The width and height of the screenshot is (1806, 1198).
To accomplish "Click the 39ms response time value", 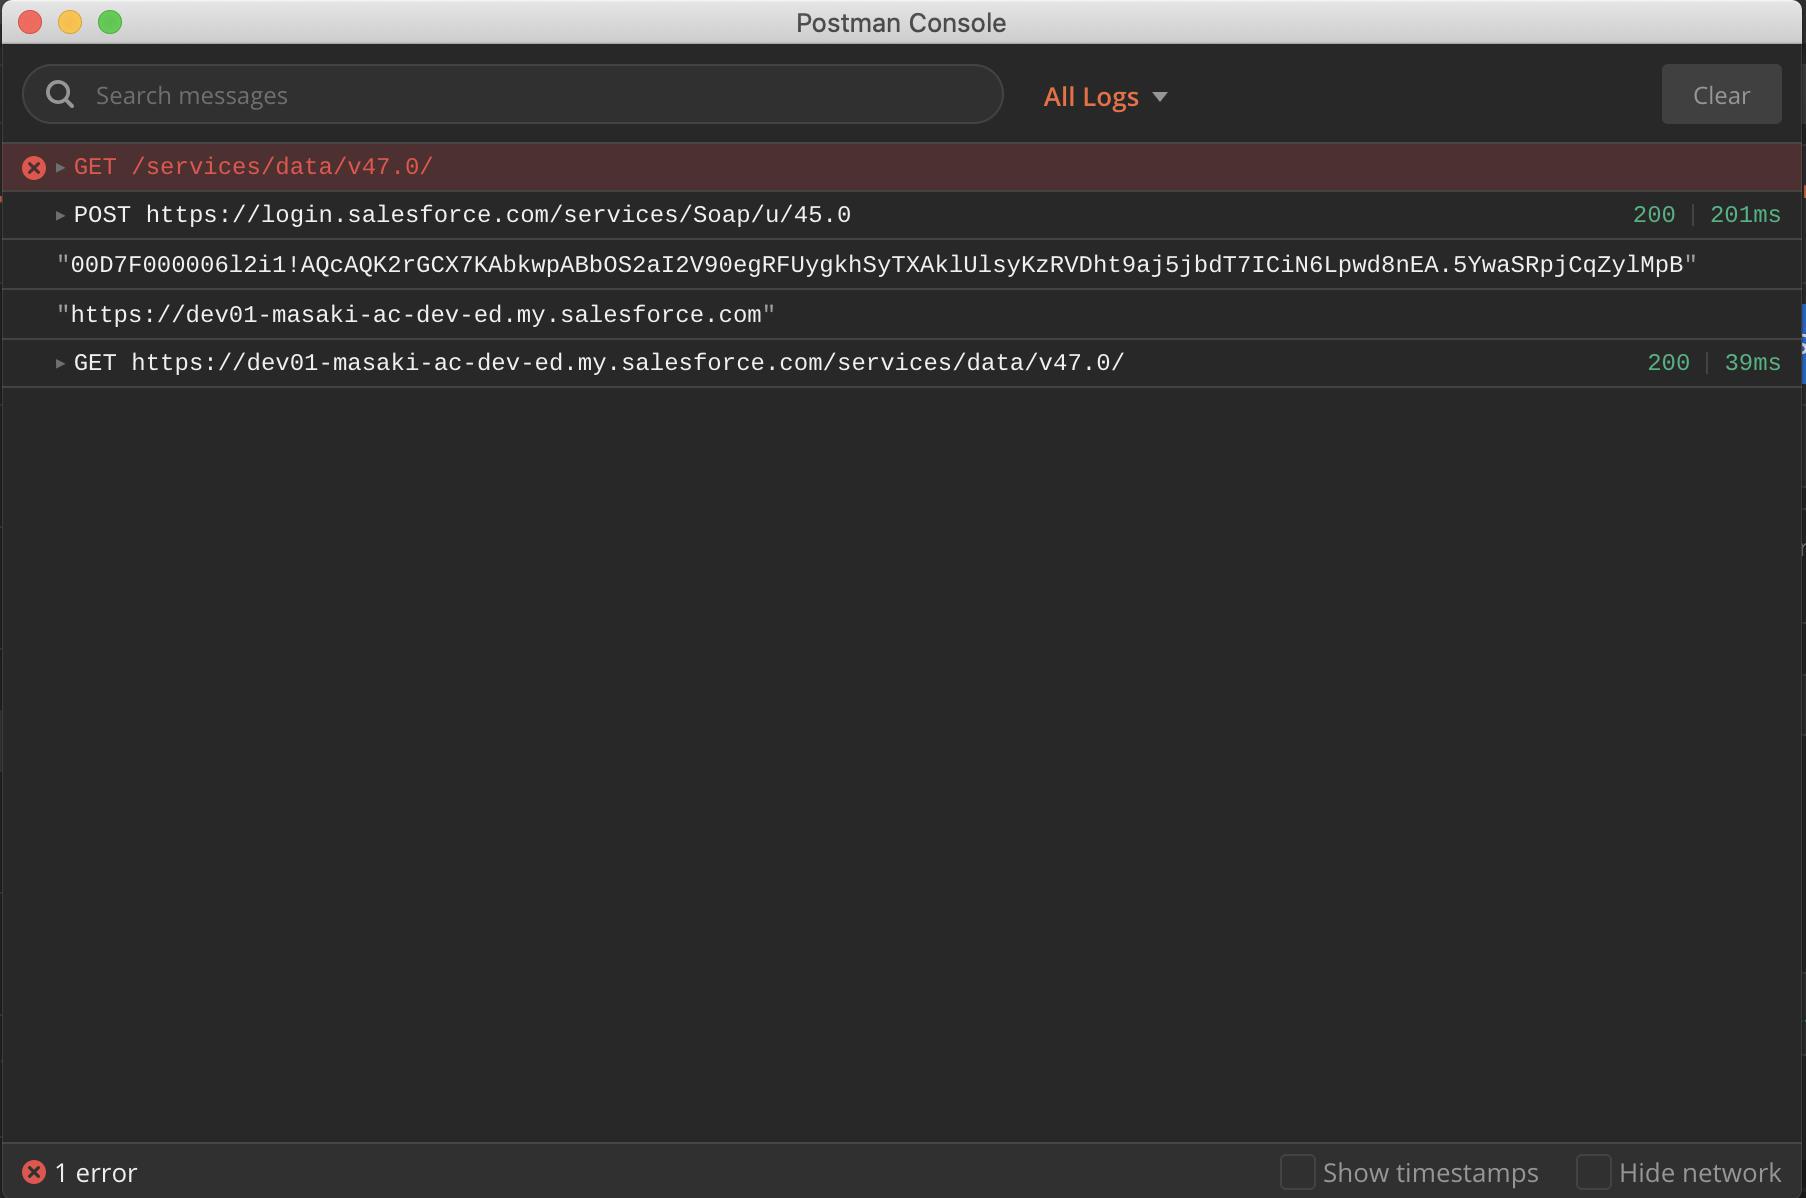I will [1752, 363].
